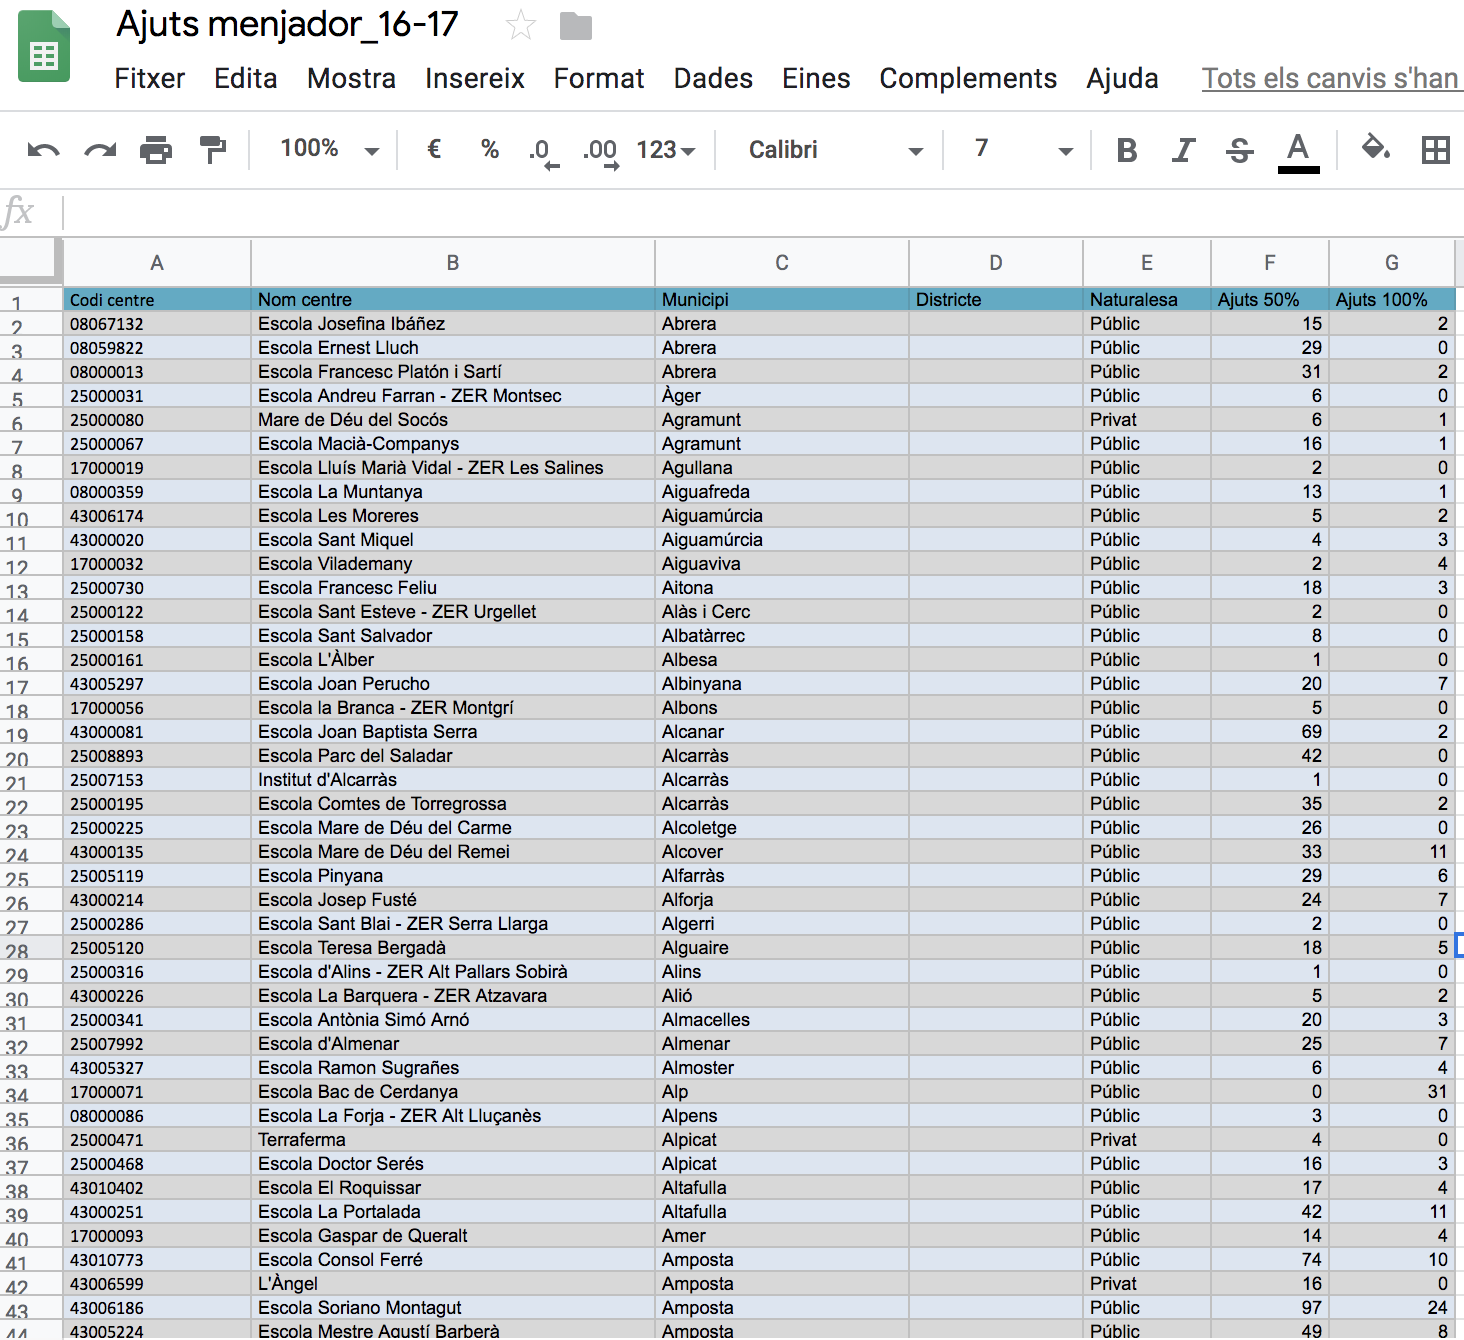Select cell 'Mare de Déu del Socós'
1464x1340 pixels.
point(453,420)
